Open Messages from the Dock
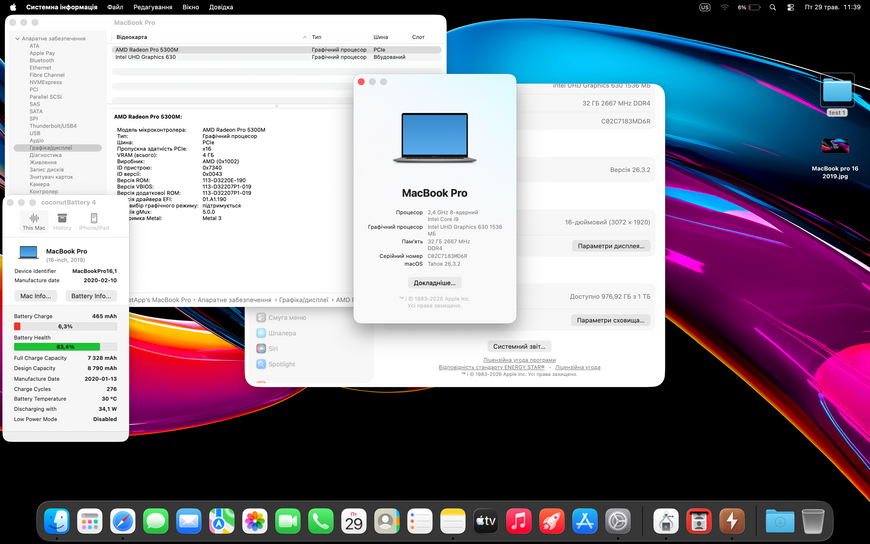 click(155, 521)
